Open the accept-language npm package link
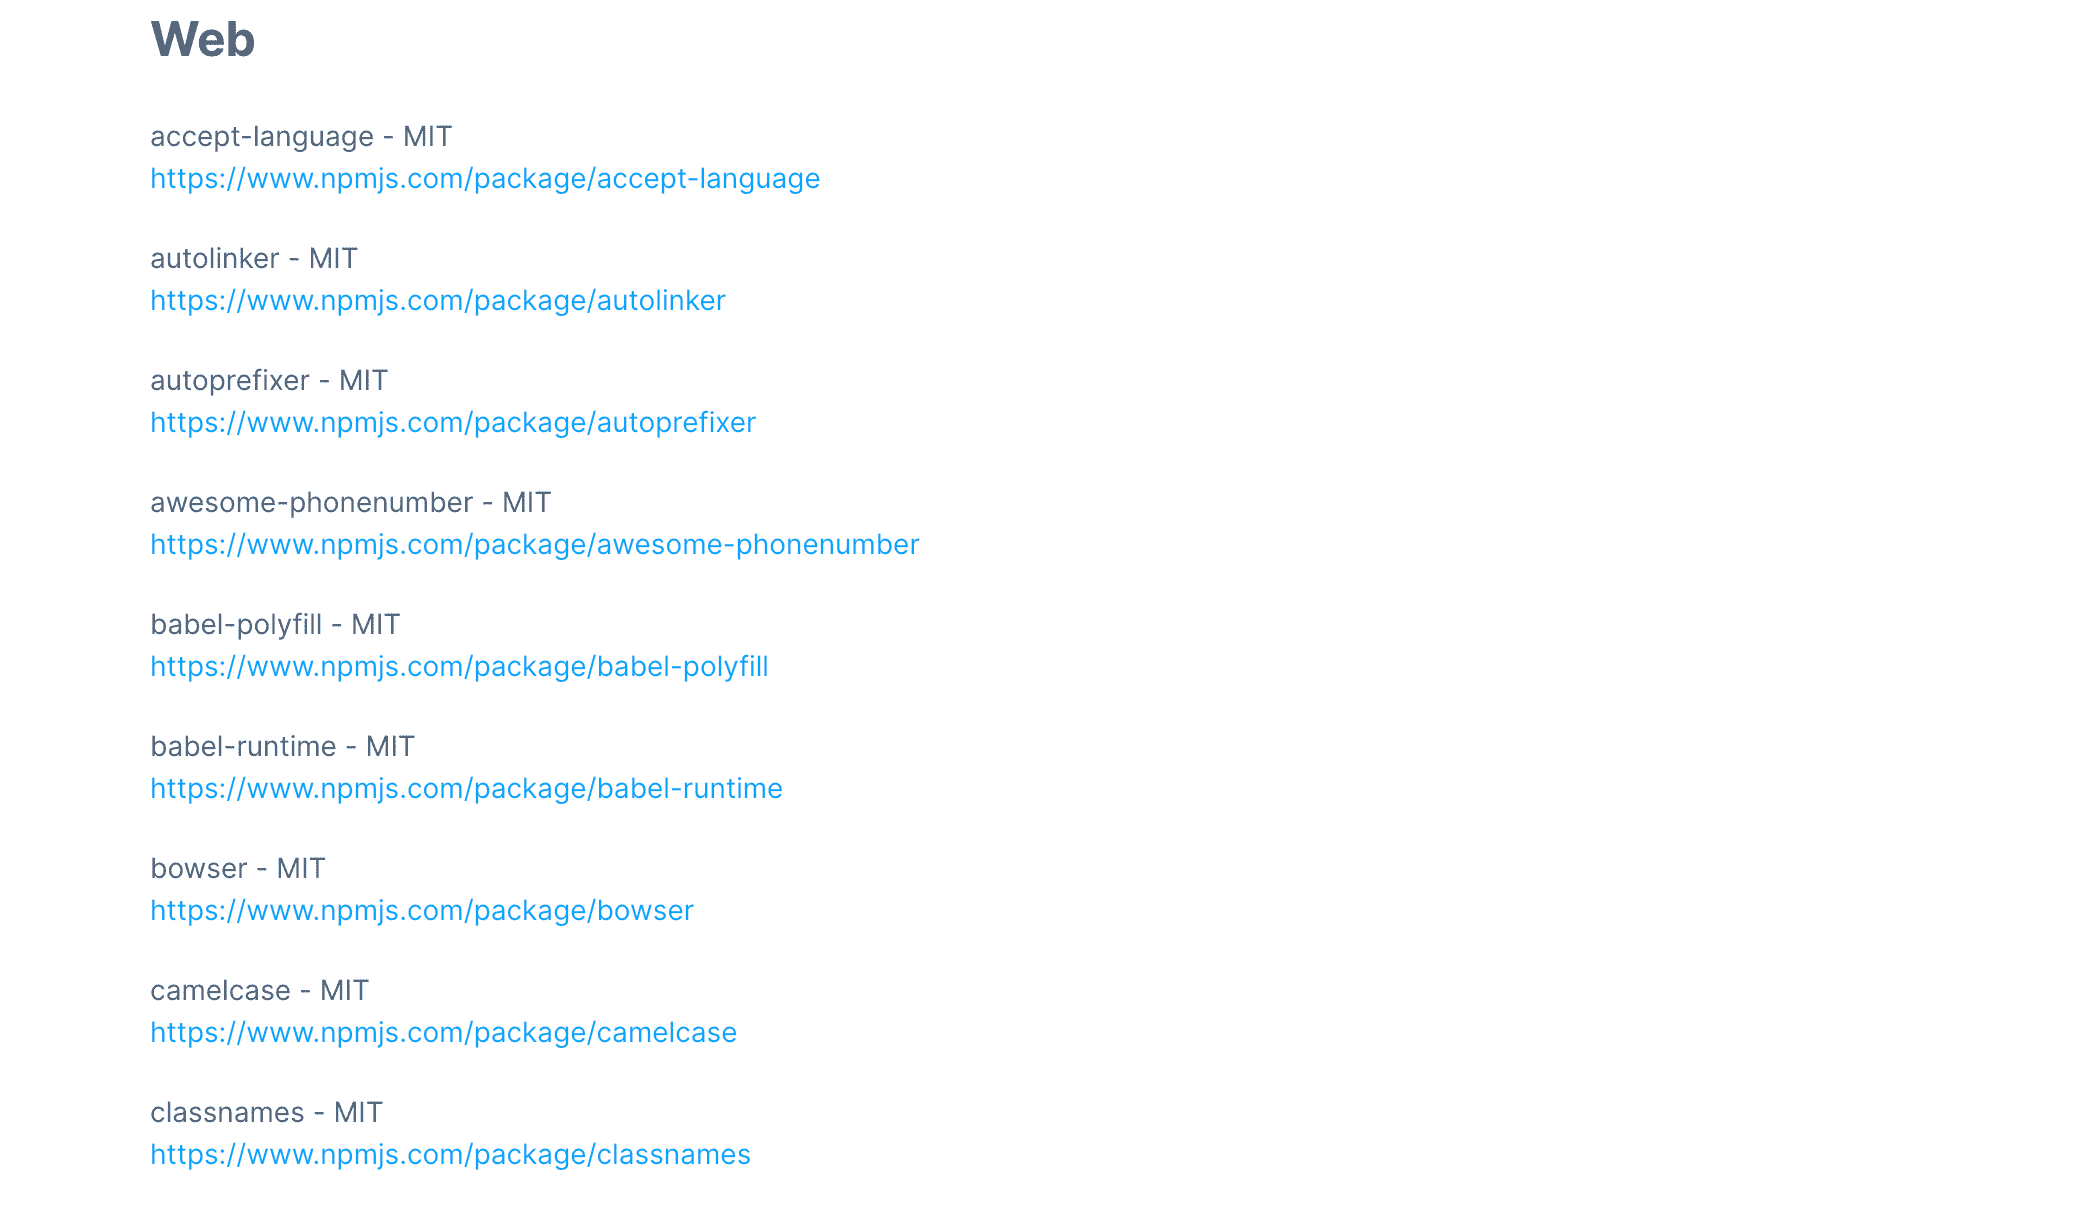This screenshot has height=1210, width=2086. (x=485, y=179)
